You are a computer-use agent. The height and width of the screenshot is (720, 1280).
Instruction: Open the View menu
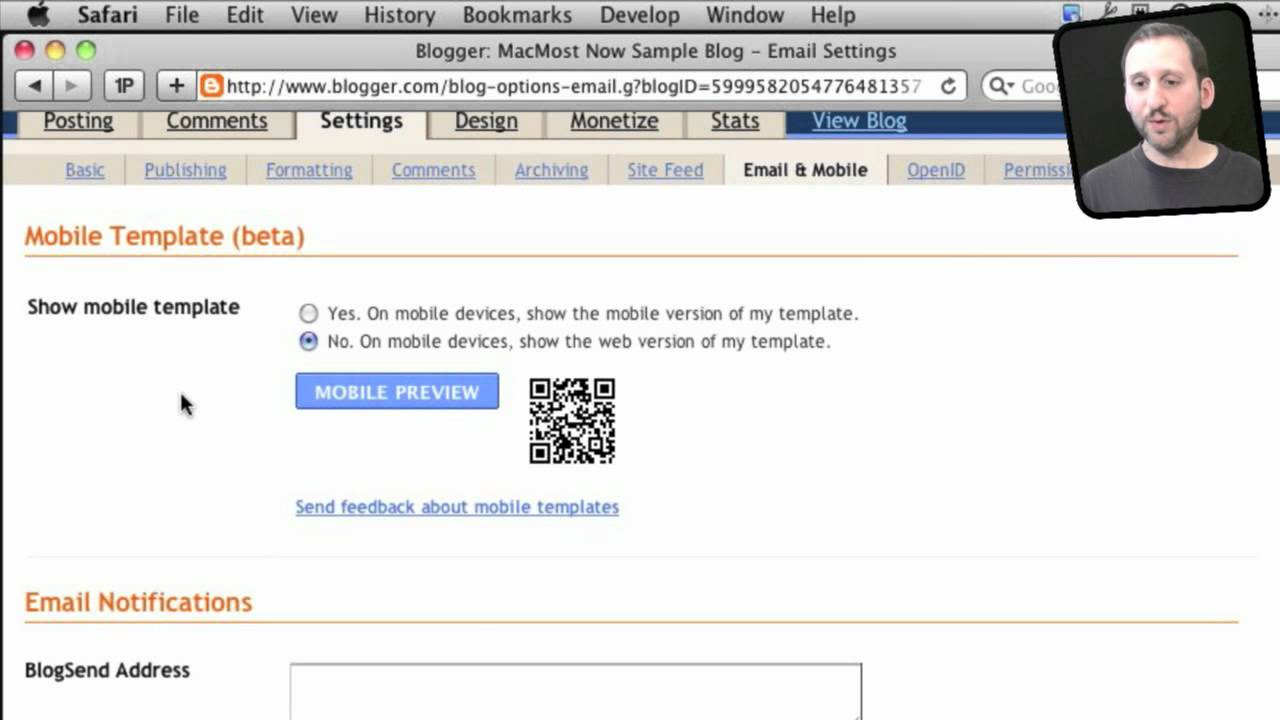coord(314,15)
